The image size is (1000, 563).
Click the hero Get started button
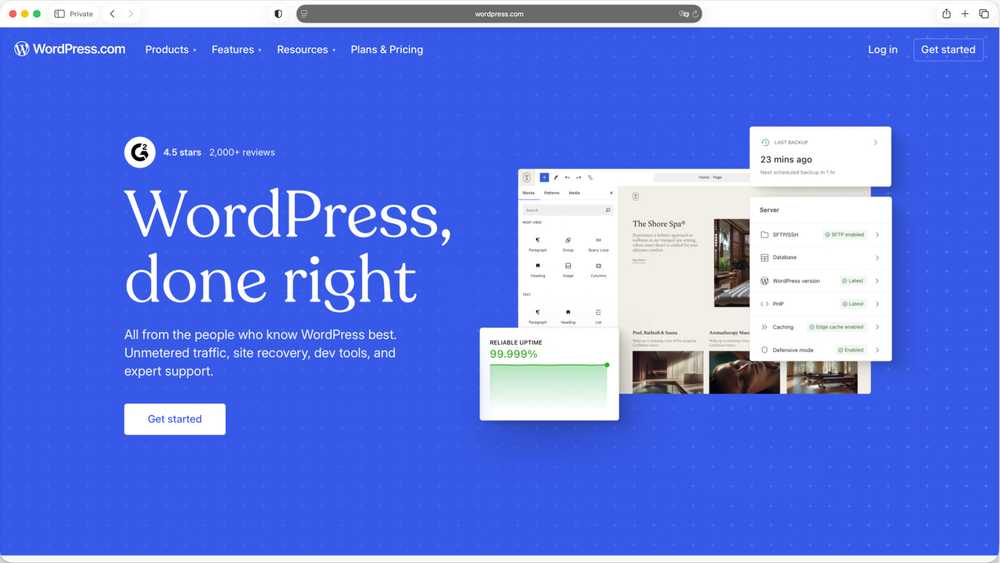(175, 419)
